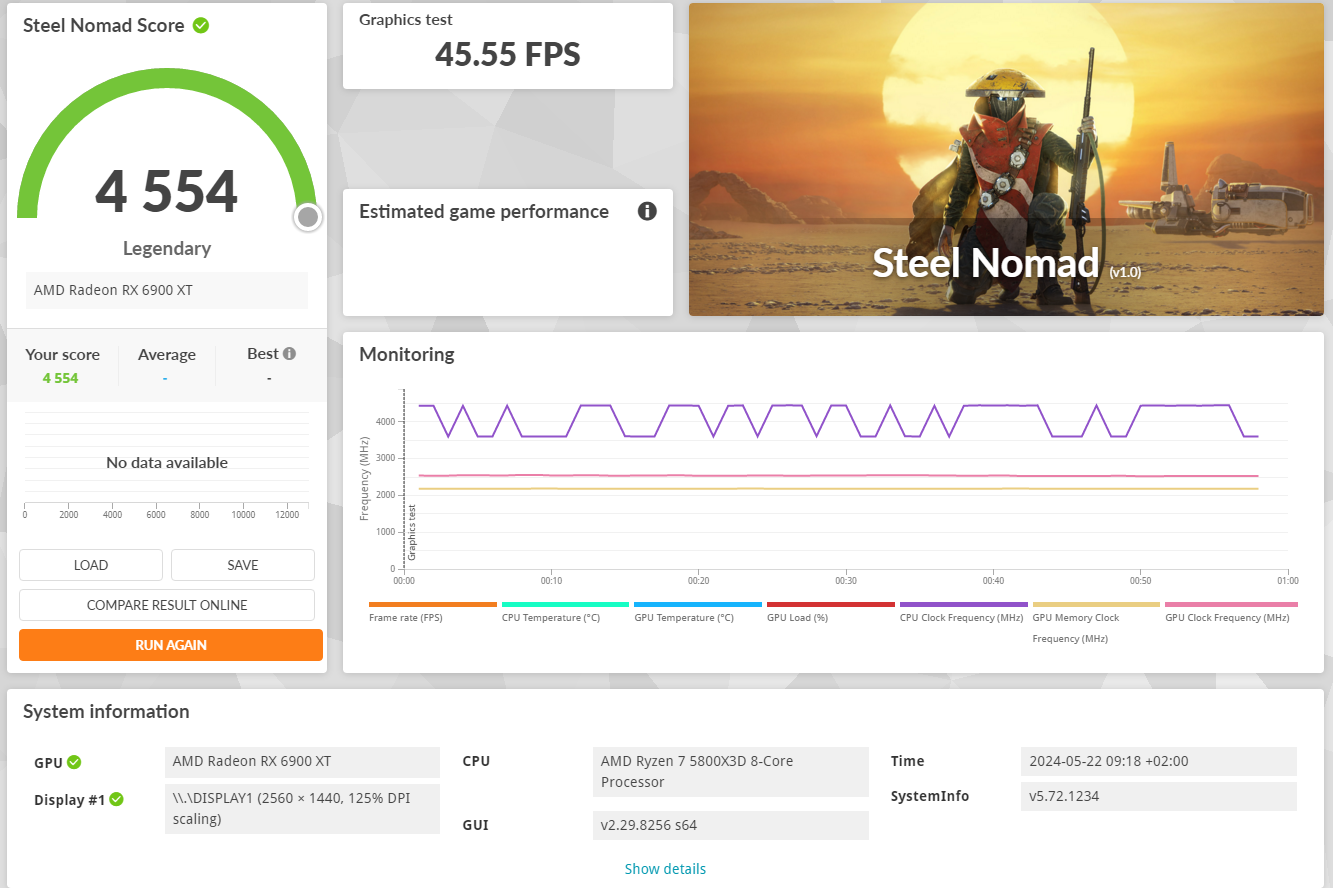Click the green checkmark beside Steel Nomad Score

pyautogui.click(x=201, y=25)
